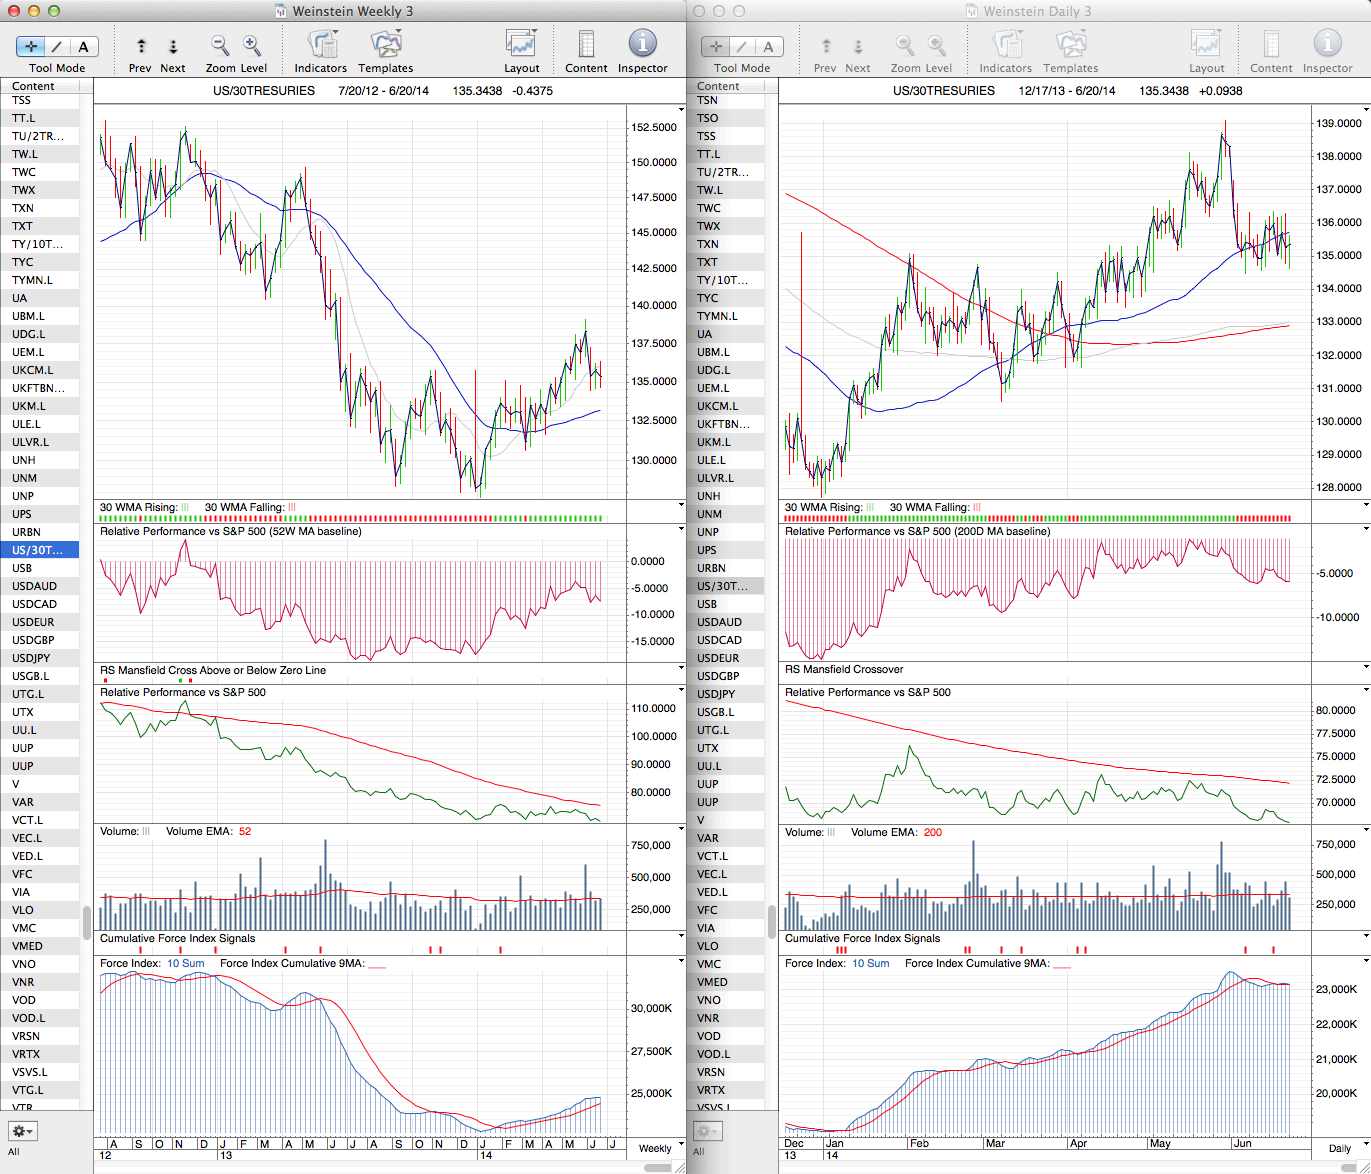Open gear action menu below Weekly symbol list

point(22,1131)
